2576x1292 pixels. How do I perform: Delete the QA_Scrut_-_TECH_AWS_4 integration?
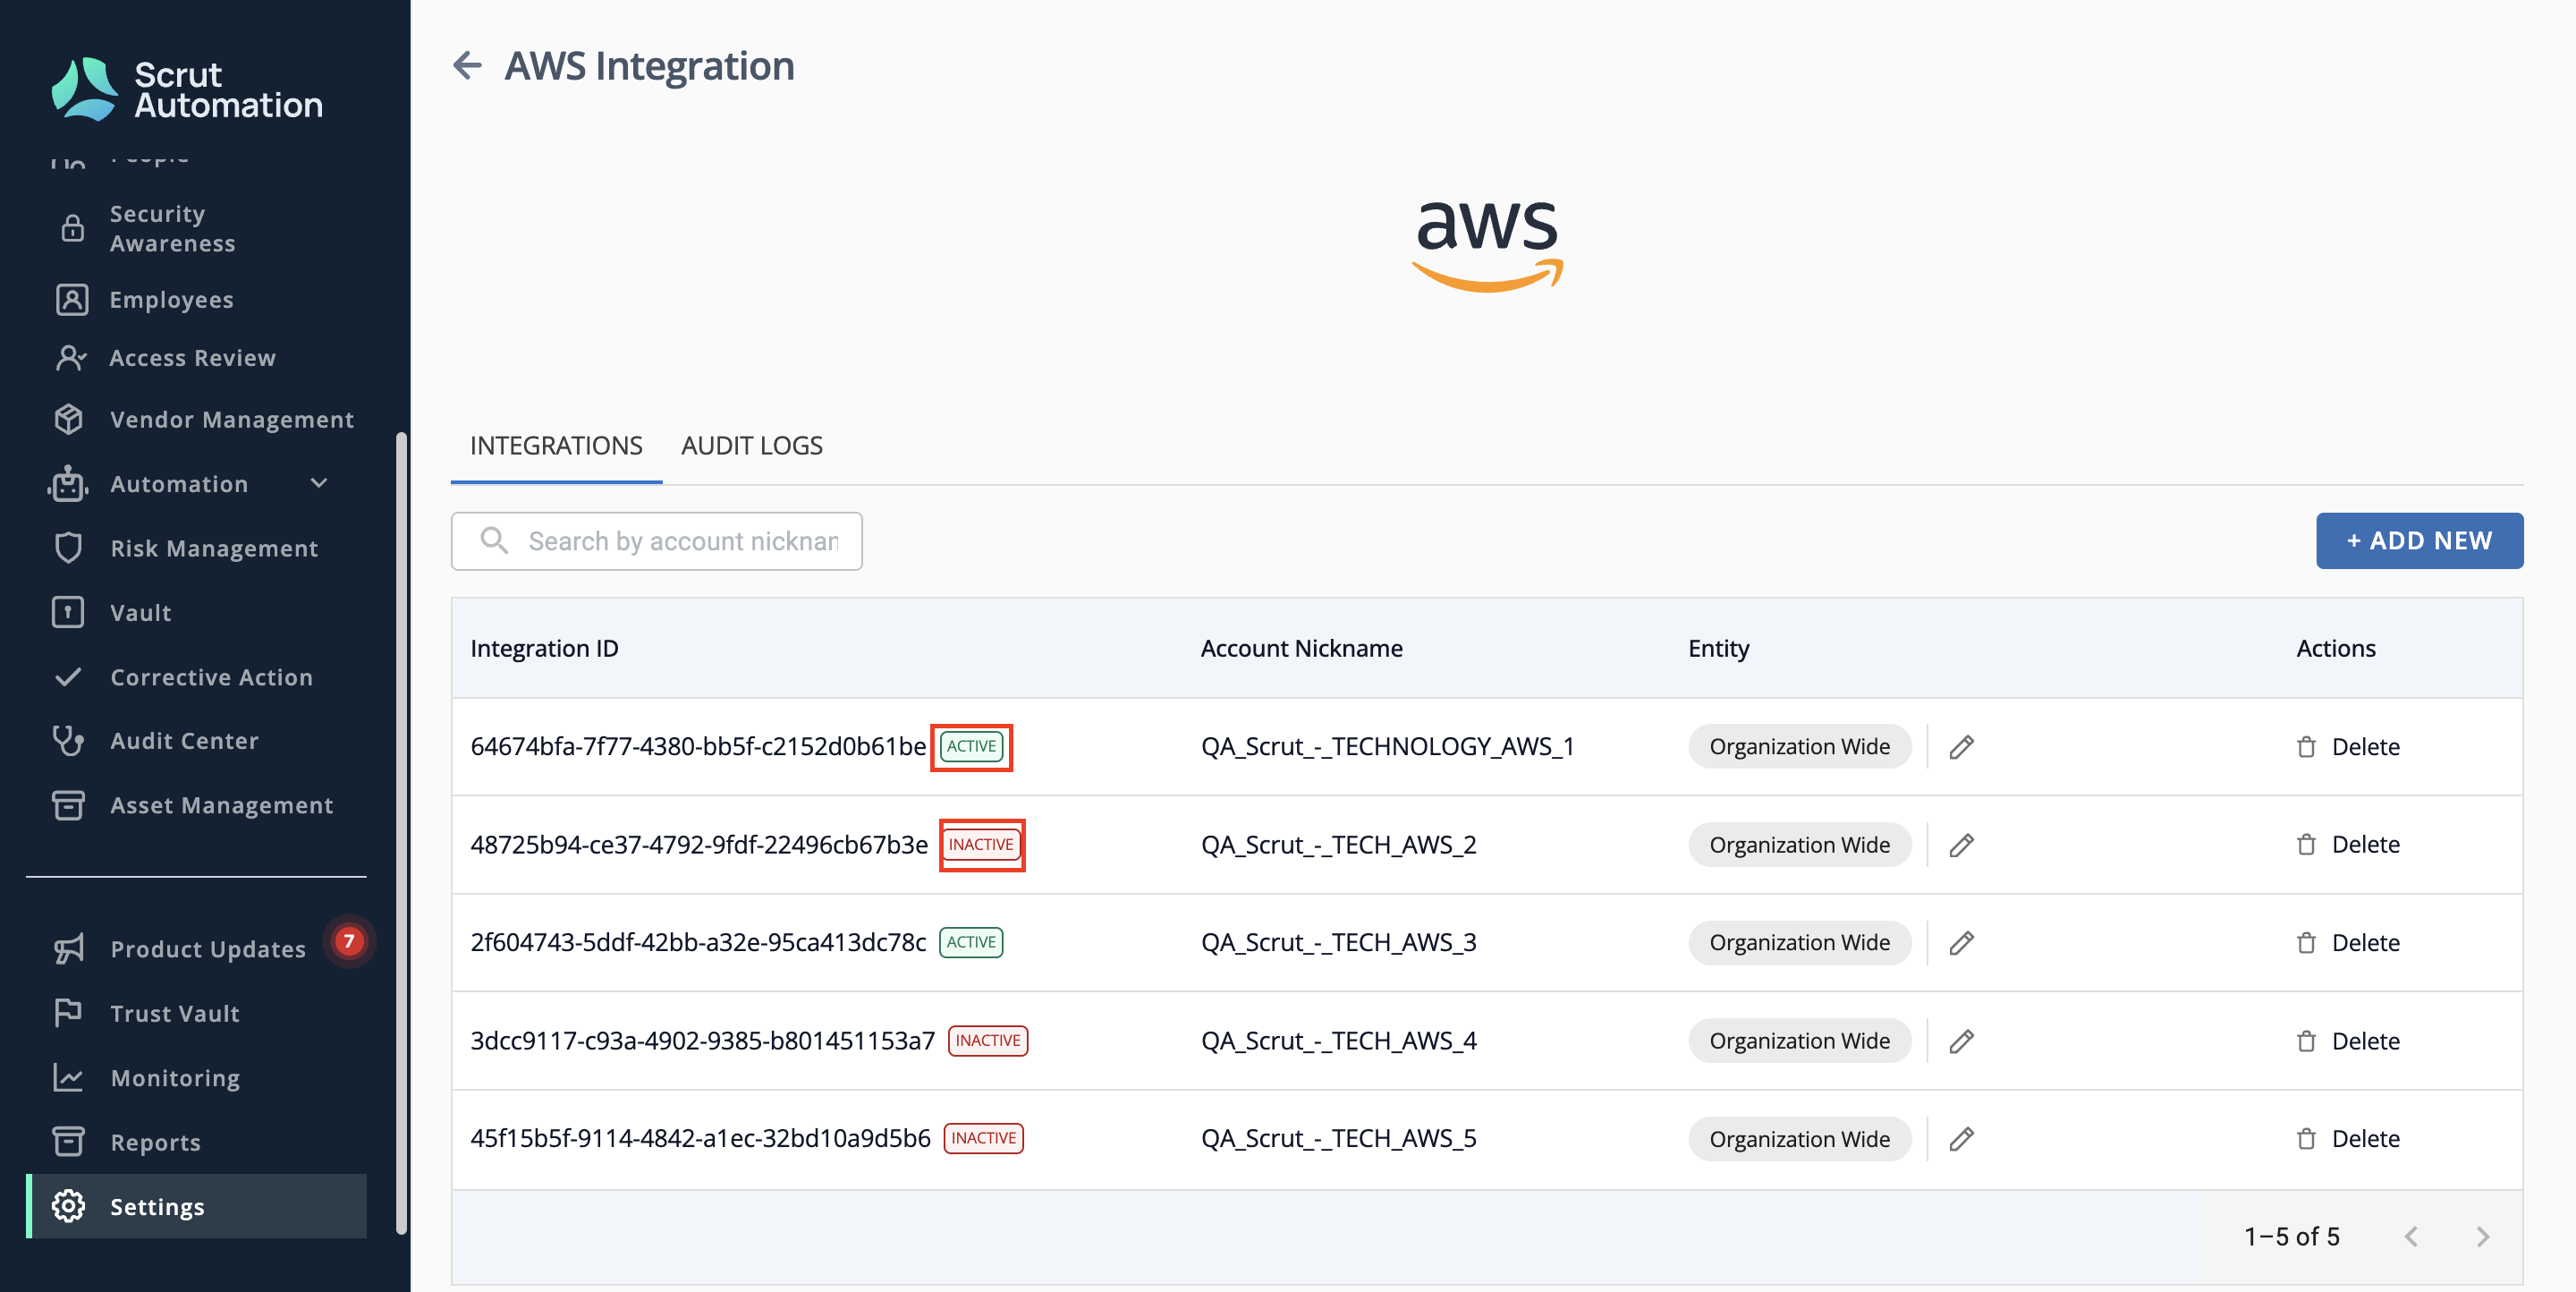click(2347, 1041)
